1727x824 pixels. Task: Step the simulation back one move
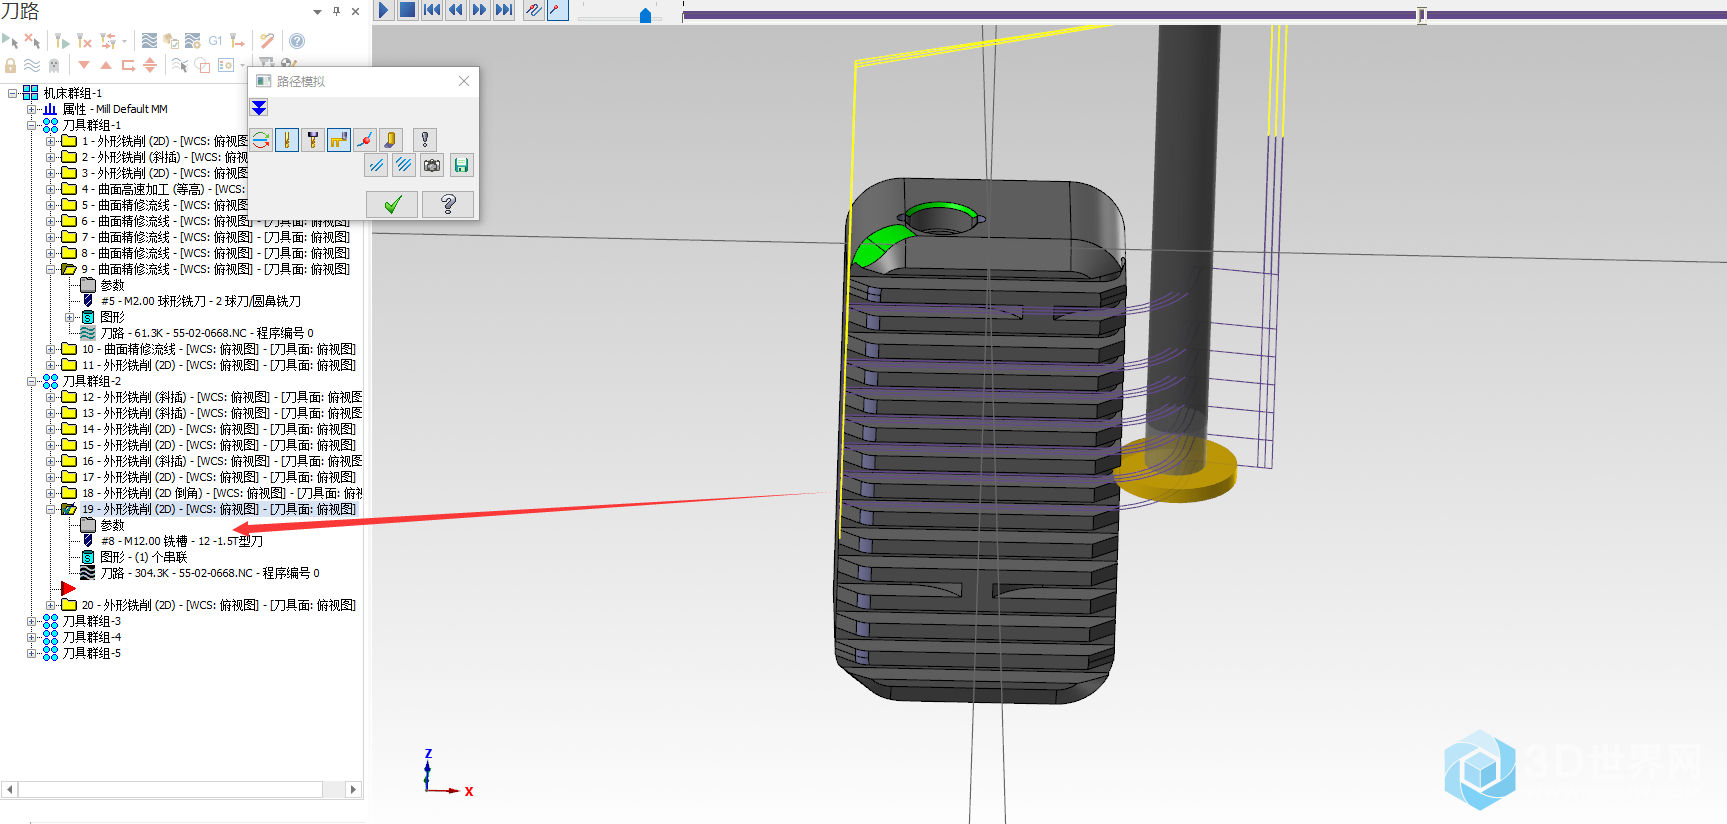pos(456,10)
